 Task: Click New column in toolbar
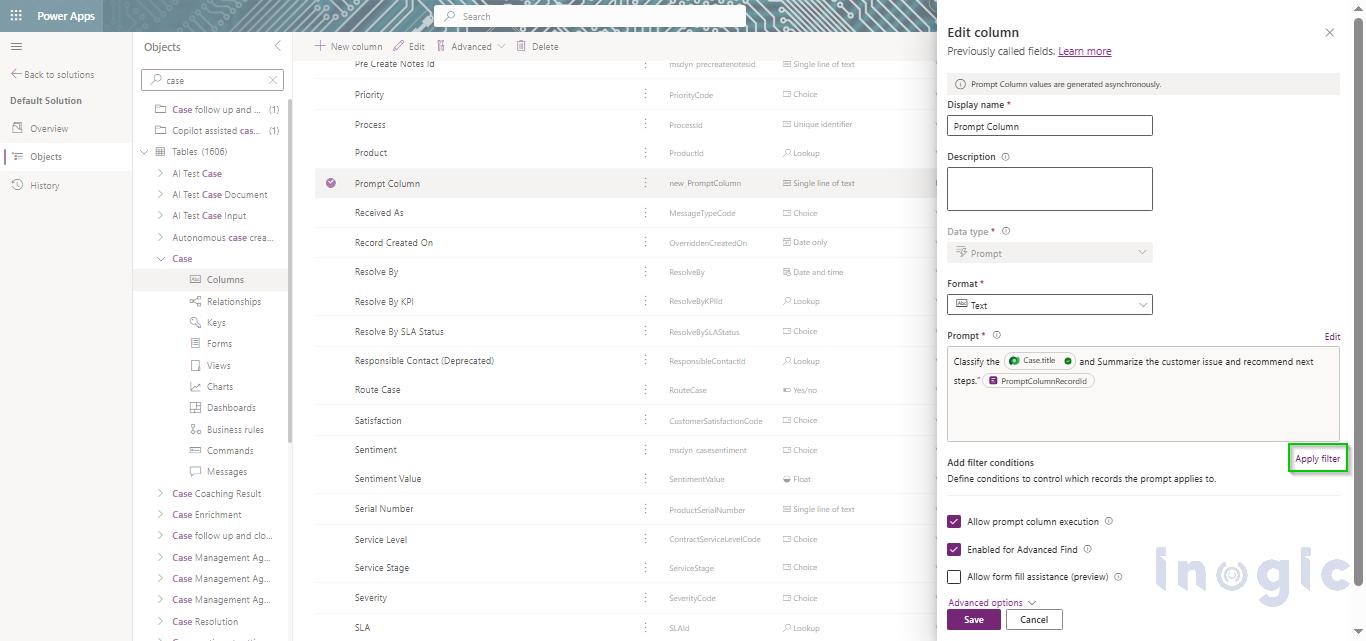coord(348,46)
